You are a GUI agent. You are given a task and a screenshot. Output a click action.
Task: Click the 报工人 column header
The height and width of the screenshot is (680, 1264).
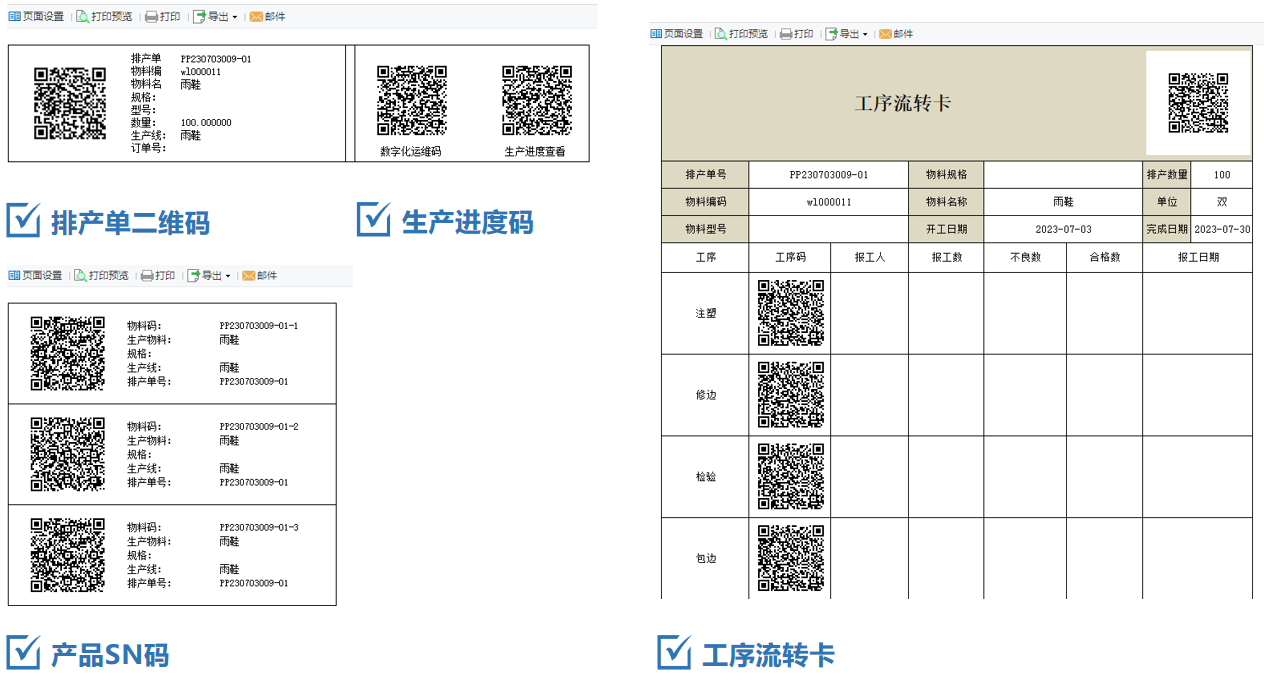[870, 257]
